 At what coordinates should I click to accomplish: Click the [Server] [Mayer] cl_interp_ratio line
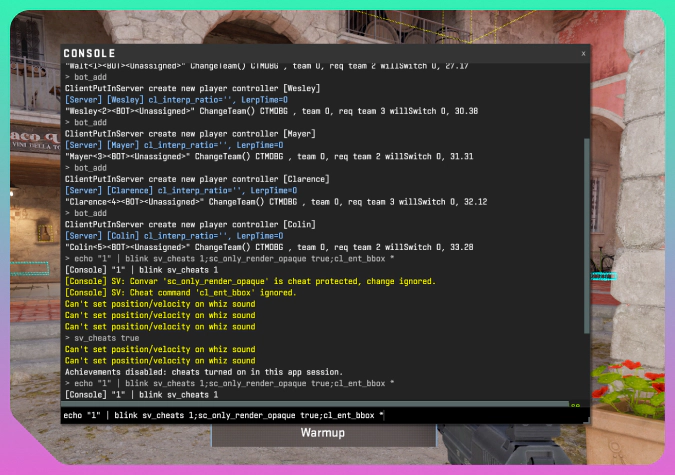(x=164, y=145)
